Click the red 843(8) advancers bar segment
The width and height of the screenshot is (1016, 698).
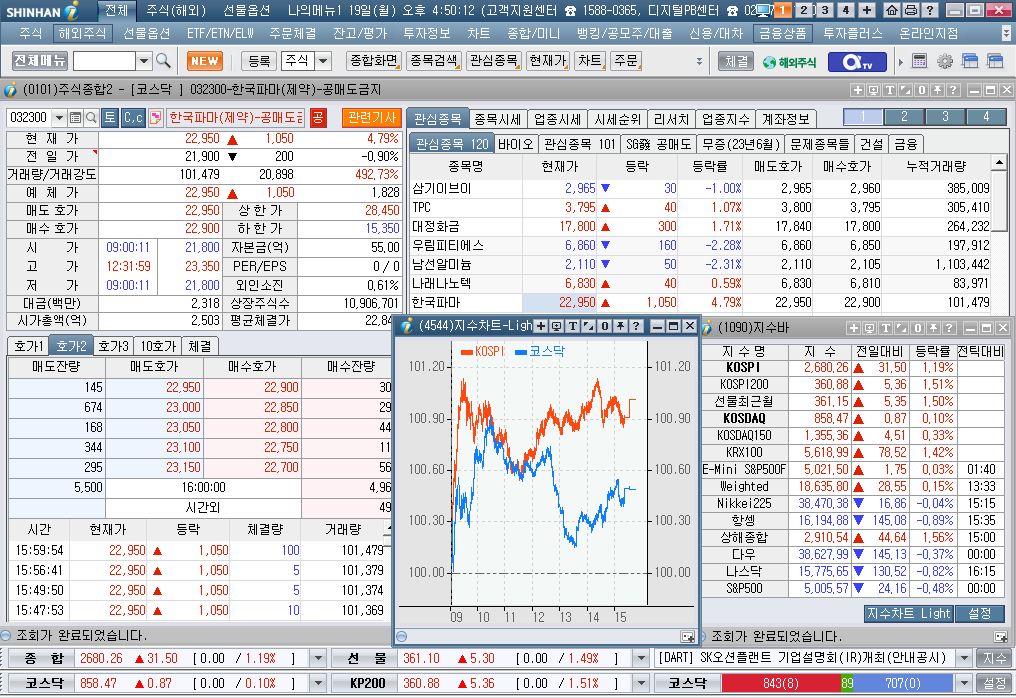781,683
